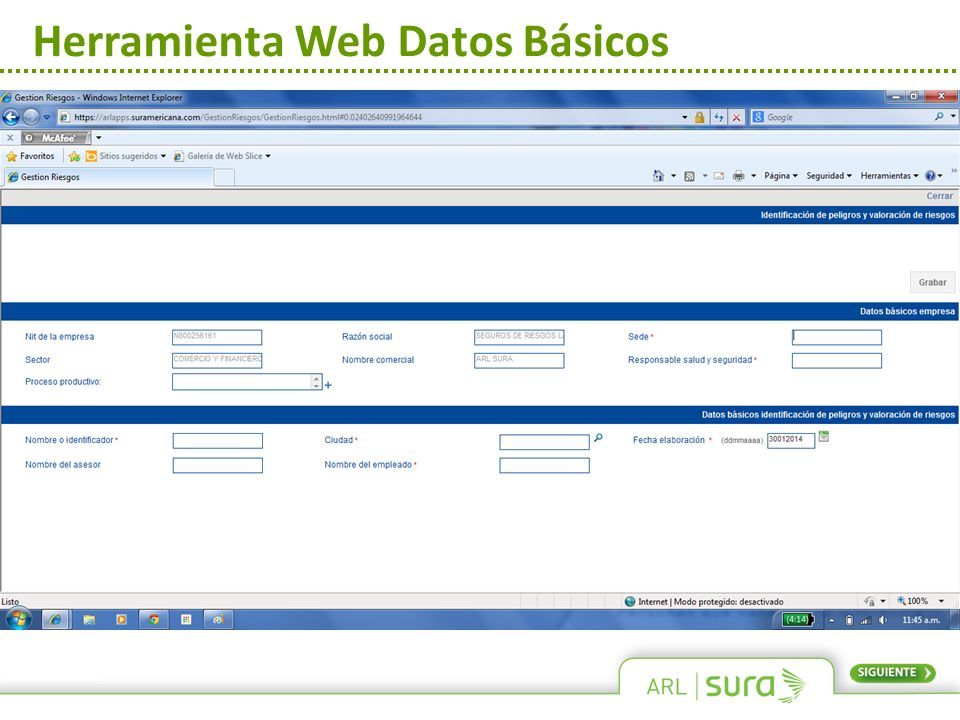Select the Gestion Riesgos browser tab
Image resolution: width=960 pixels, height=720 pixels.
[108, 177]
